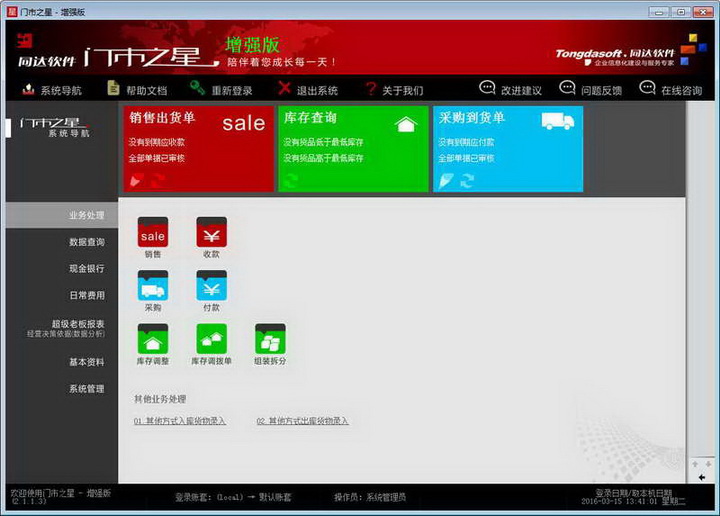Click 没有到期应付款 text in purchase tile
The width and height of the screenshot is (720, 516).
pos(466,142)
